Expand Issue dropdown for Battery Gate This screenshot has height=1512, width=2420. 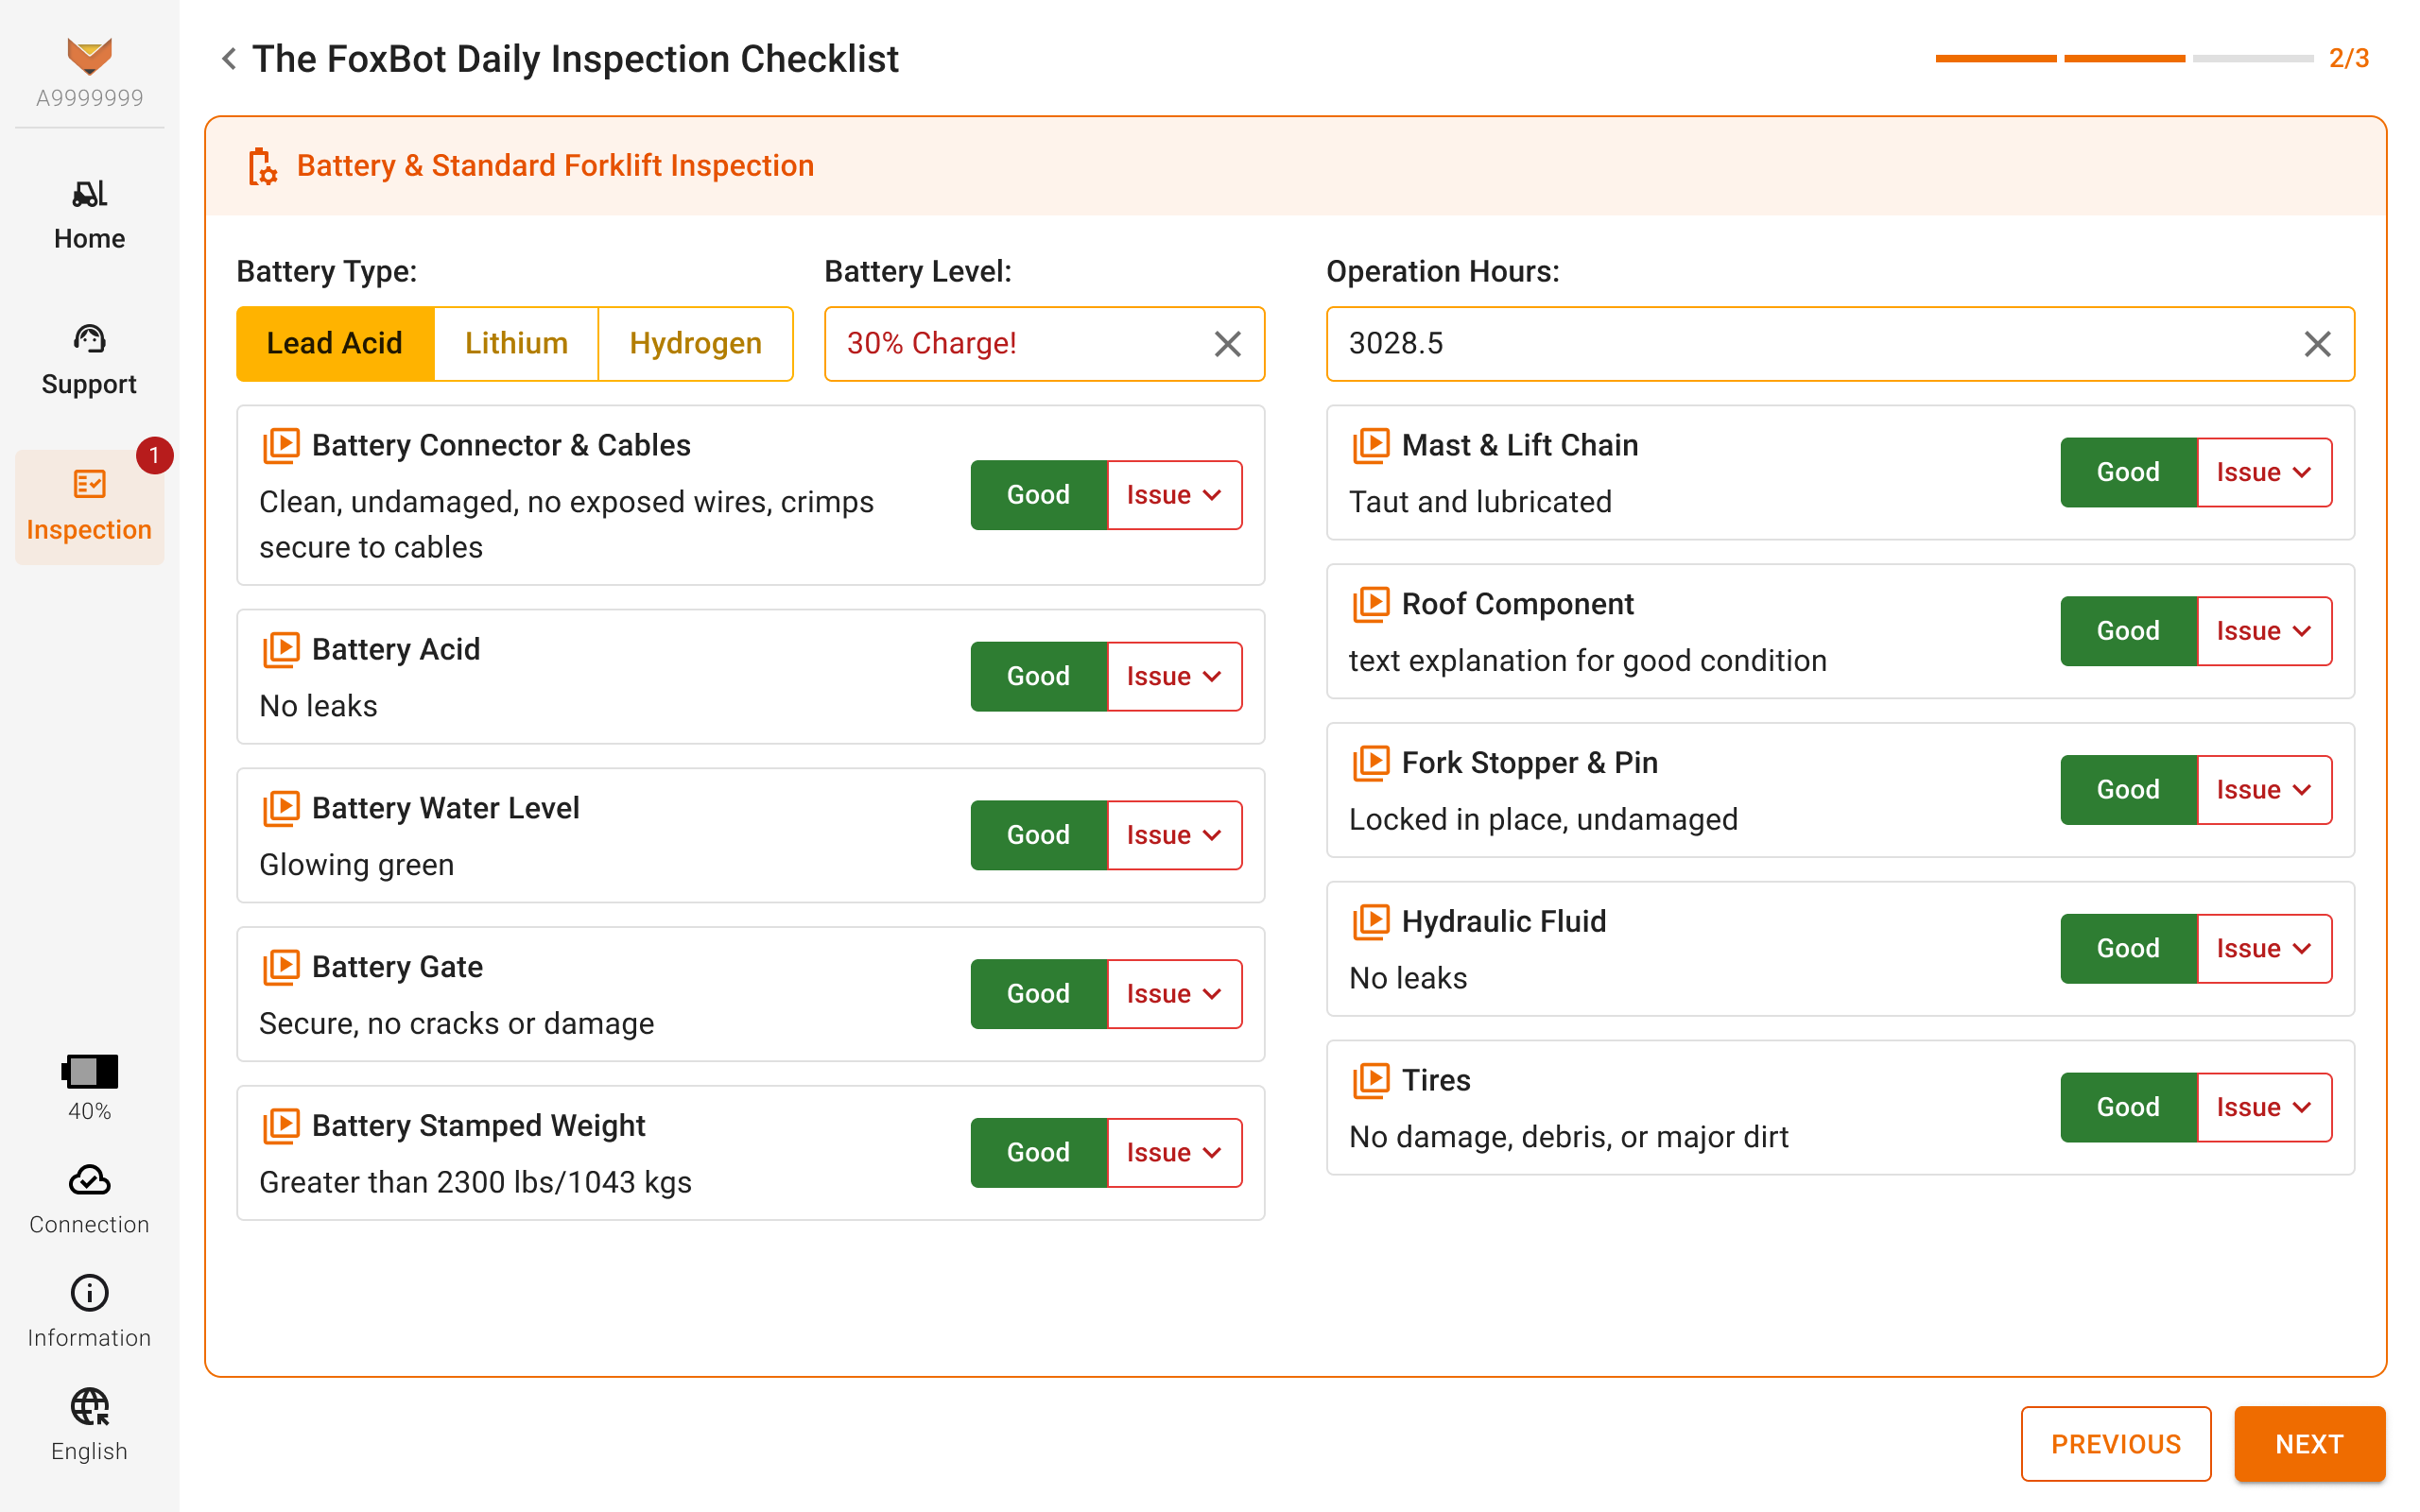pyautogui.click(x=1174, y=994)
